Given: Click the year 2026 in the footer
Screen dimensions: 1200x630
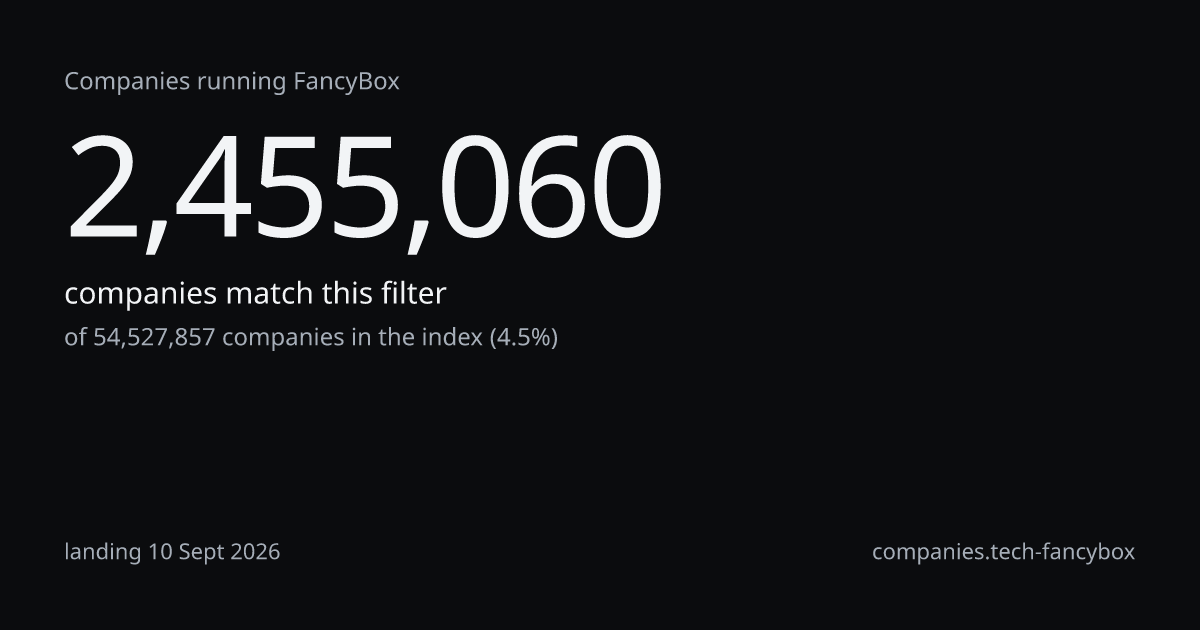Looking at the screenshot, I should click(x=254, y=552).
